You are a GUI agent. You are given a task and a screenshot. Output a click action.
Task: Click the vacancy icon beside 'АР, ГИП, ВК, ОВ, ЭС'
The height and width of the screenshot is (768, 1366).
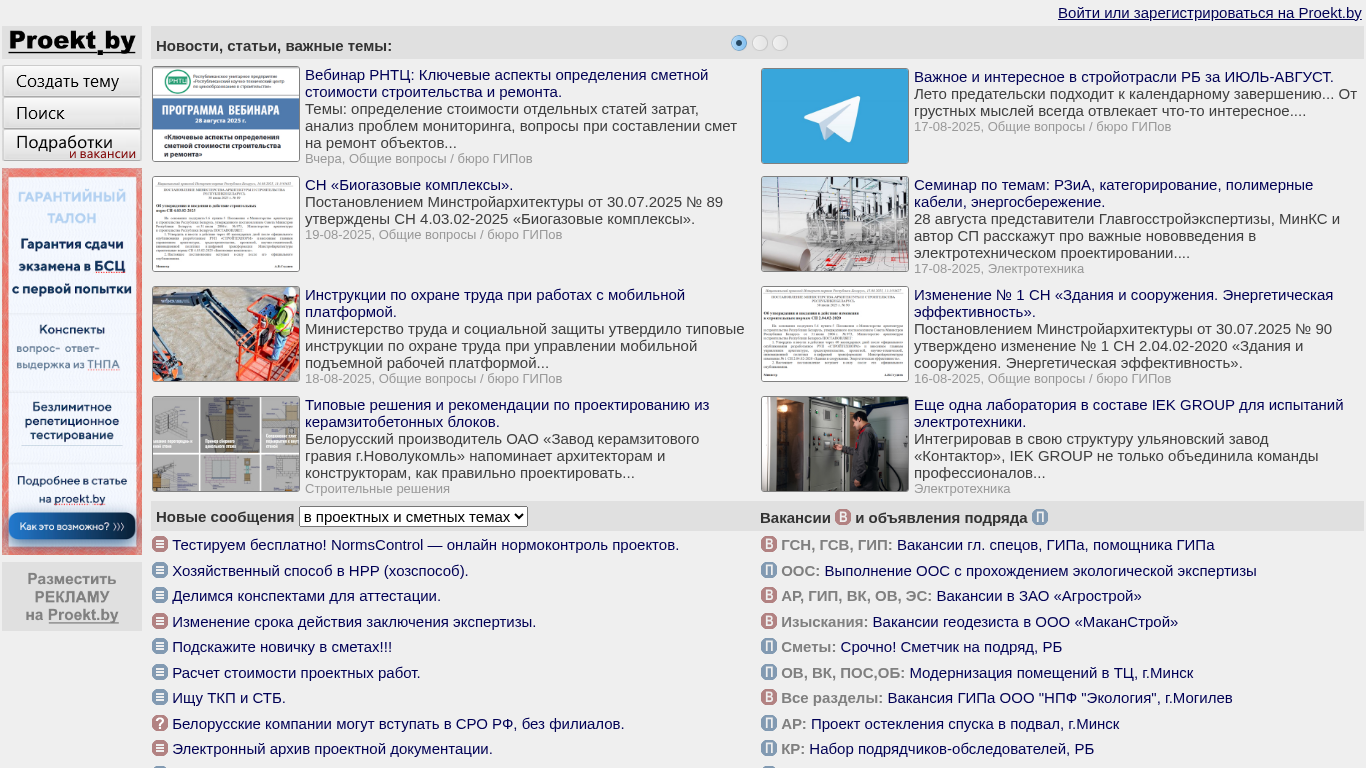click(x=769, y=595)
